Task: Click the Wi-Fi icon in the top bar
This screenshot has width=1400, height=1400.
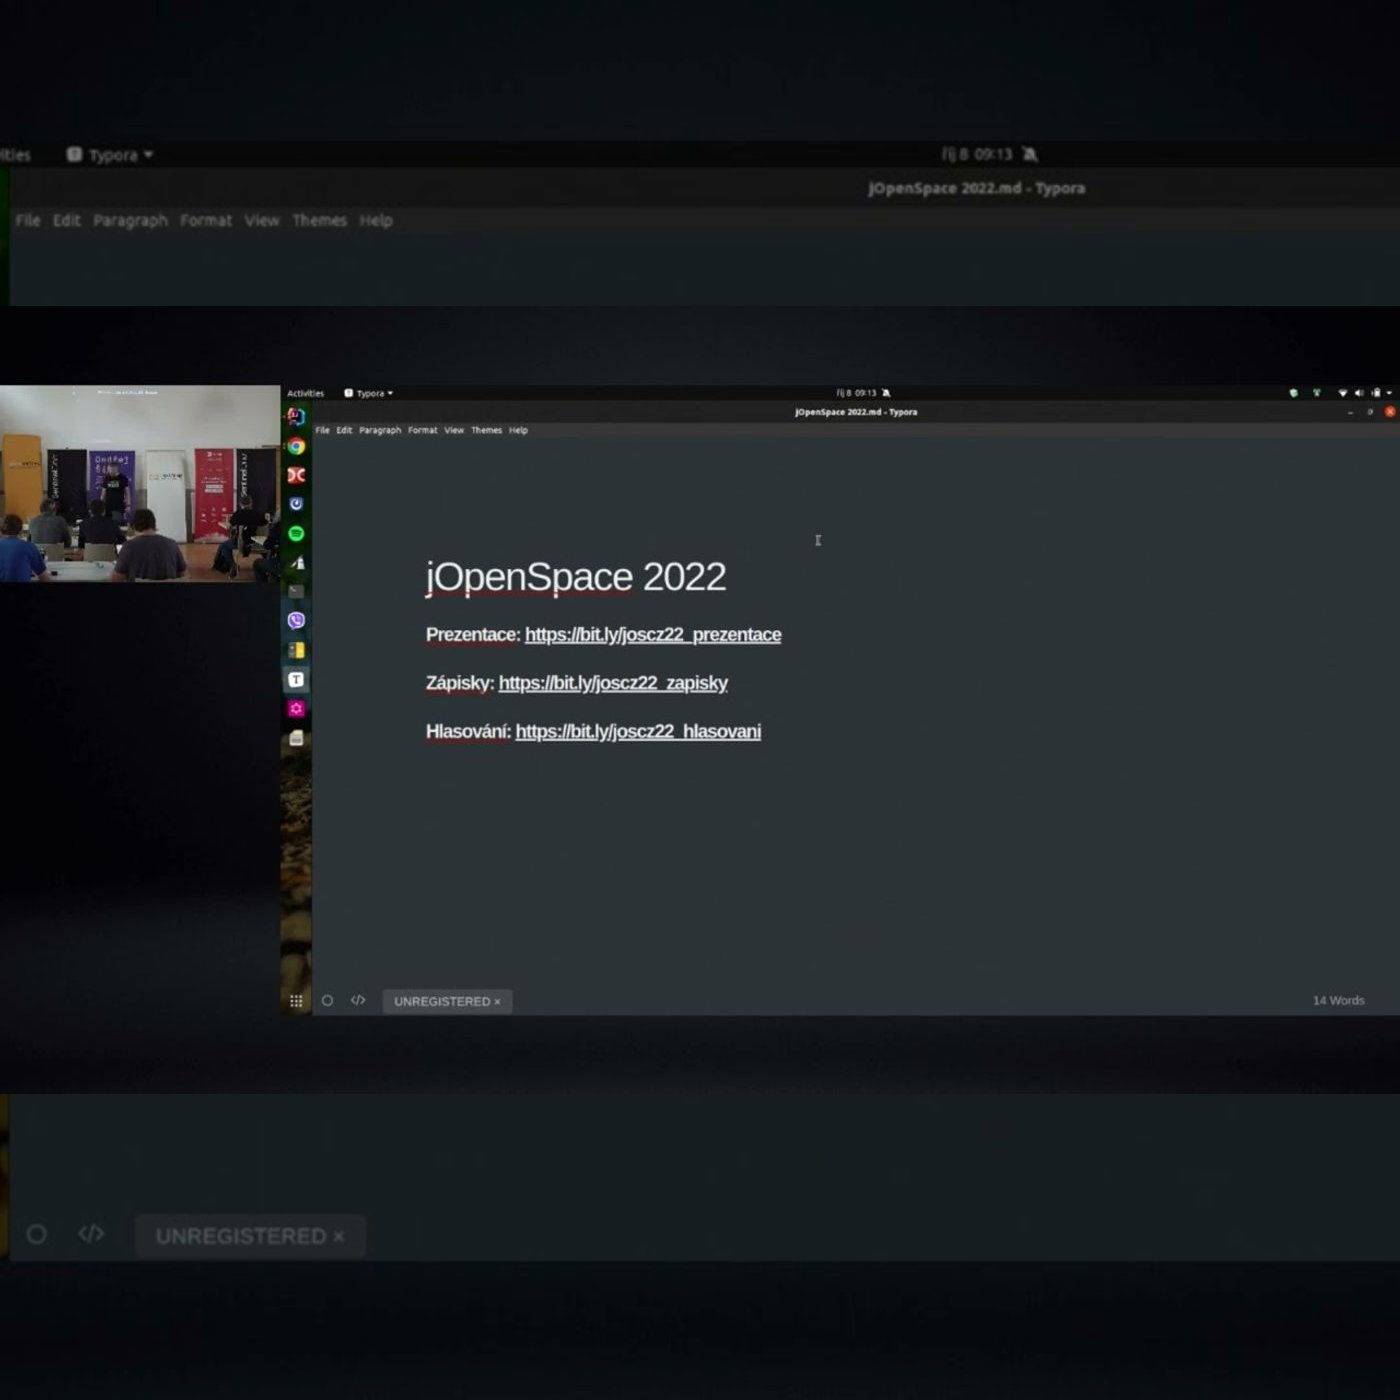Action: 1342,393
